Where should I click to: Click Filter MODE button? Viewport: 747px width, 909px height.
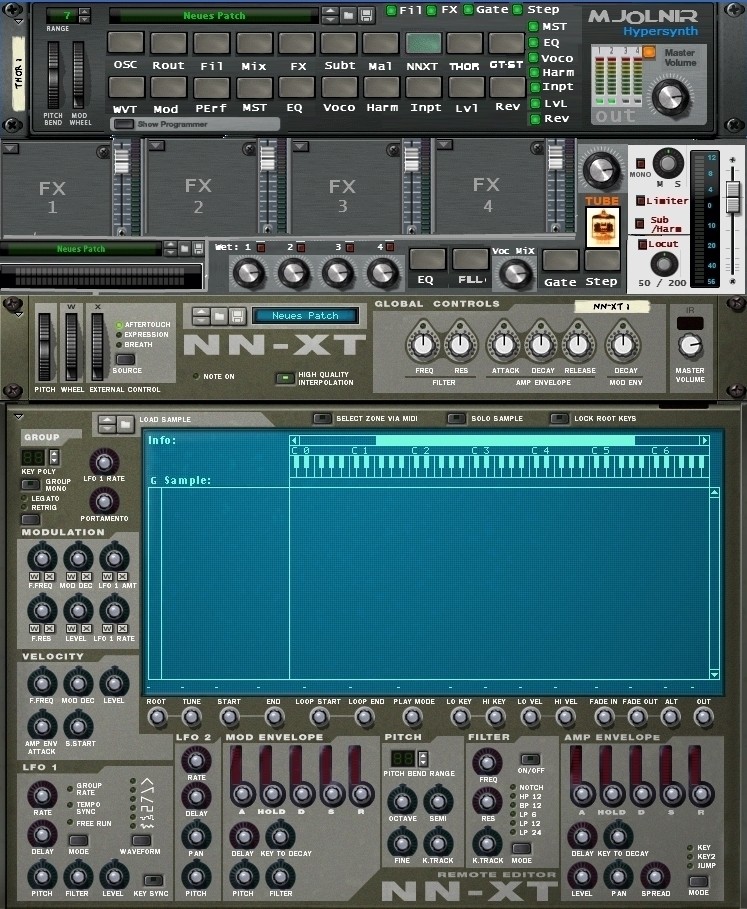point(521,848)
